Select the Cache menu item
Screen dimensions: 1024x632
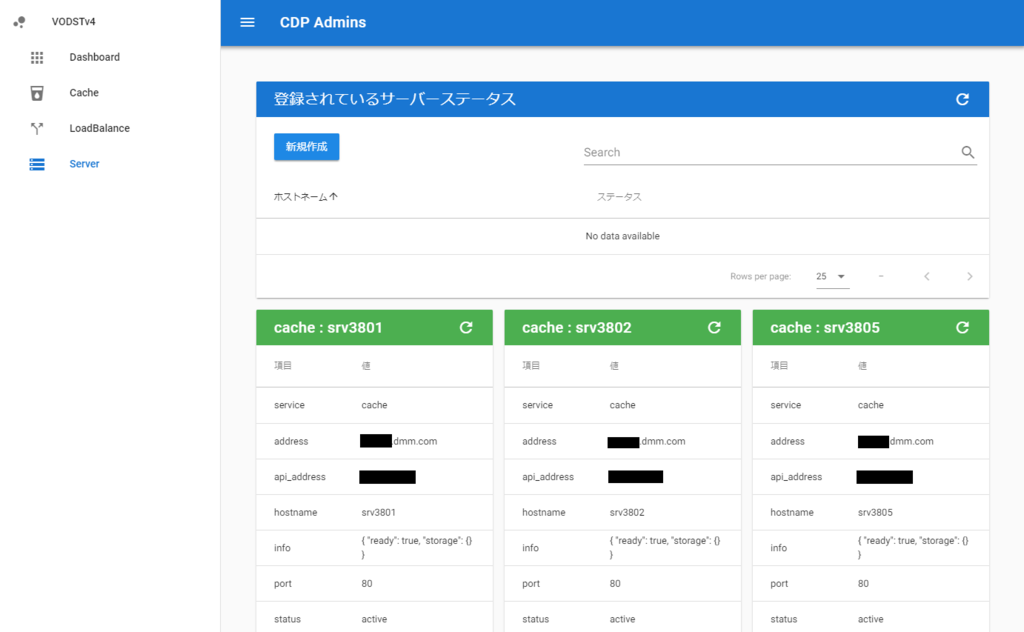tap(84, 93)
